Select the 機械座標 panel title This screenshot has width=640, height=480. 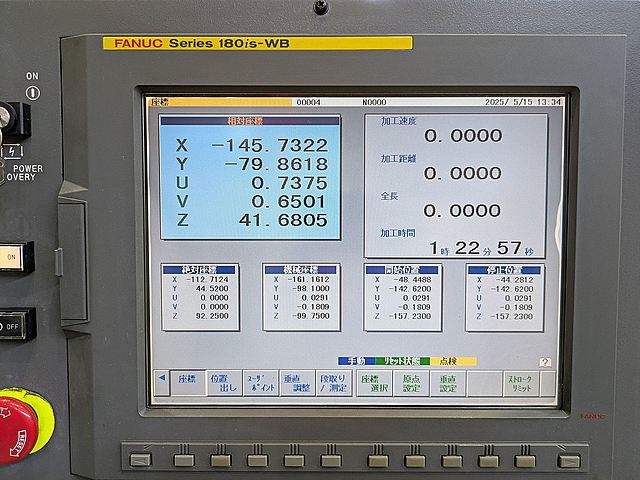(x=300, y=270)
